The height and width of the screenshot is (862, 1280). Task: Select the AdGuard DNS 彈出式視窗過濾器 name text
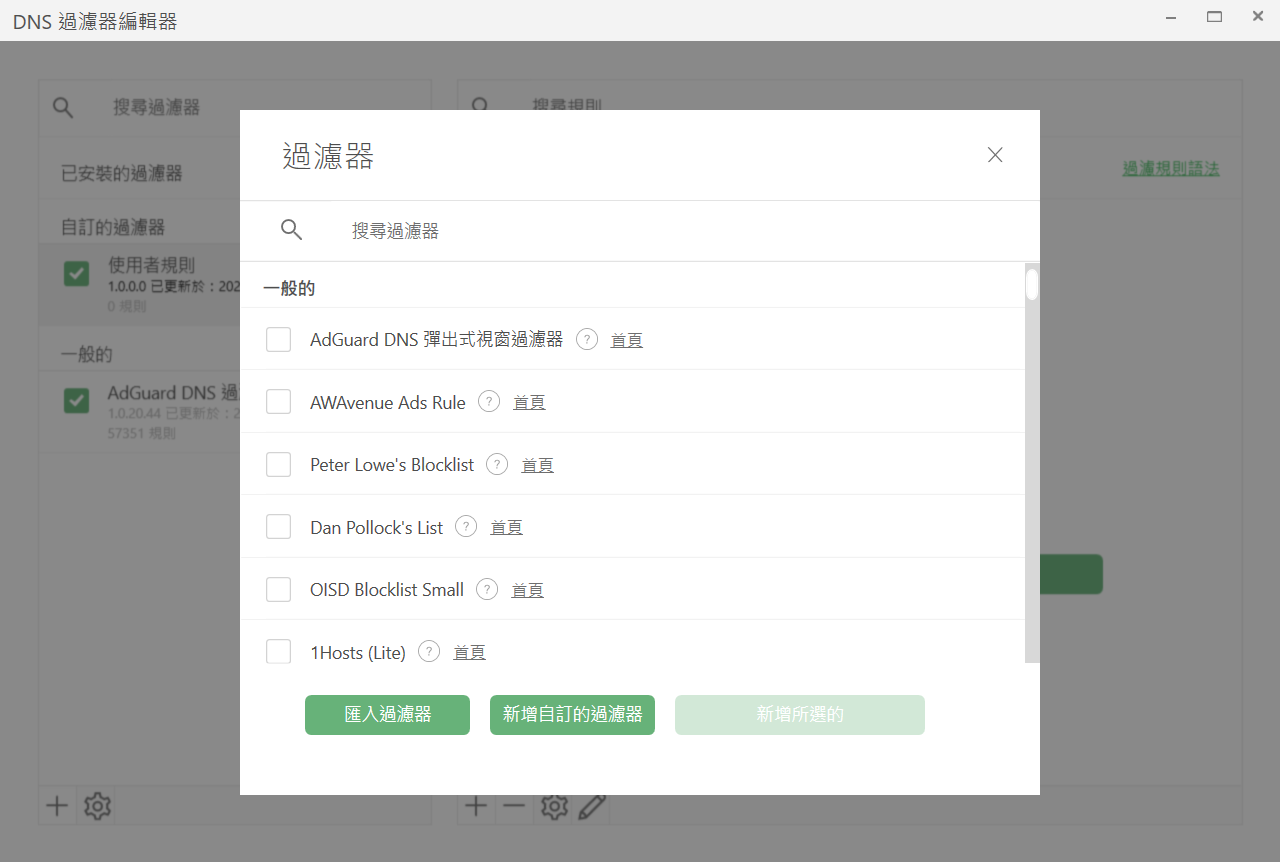pos(437,339)
